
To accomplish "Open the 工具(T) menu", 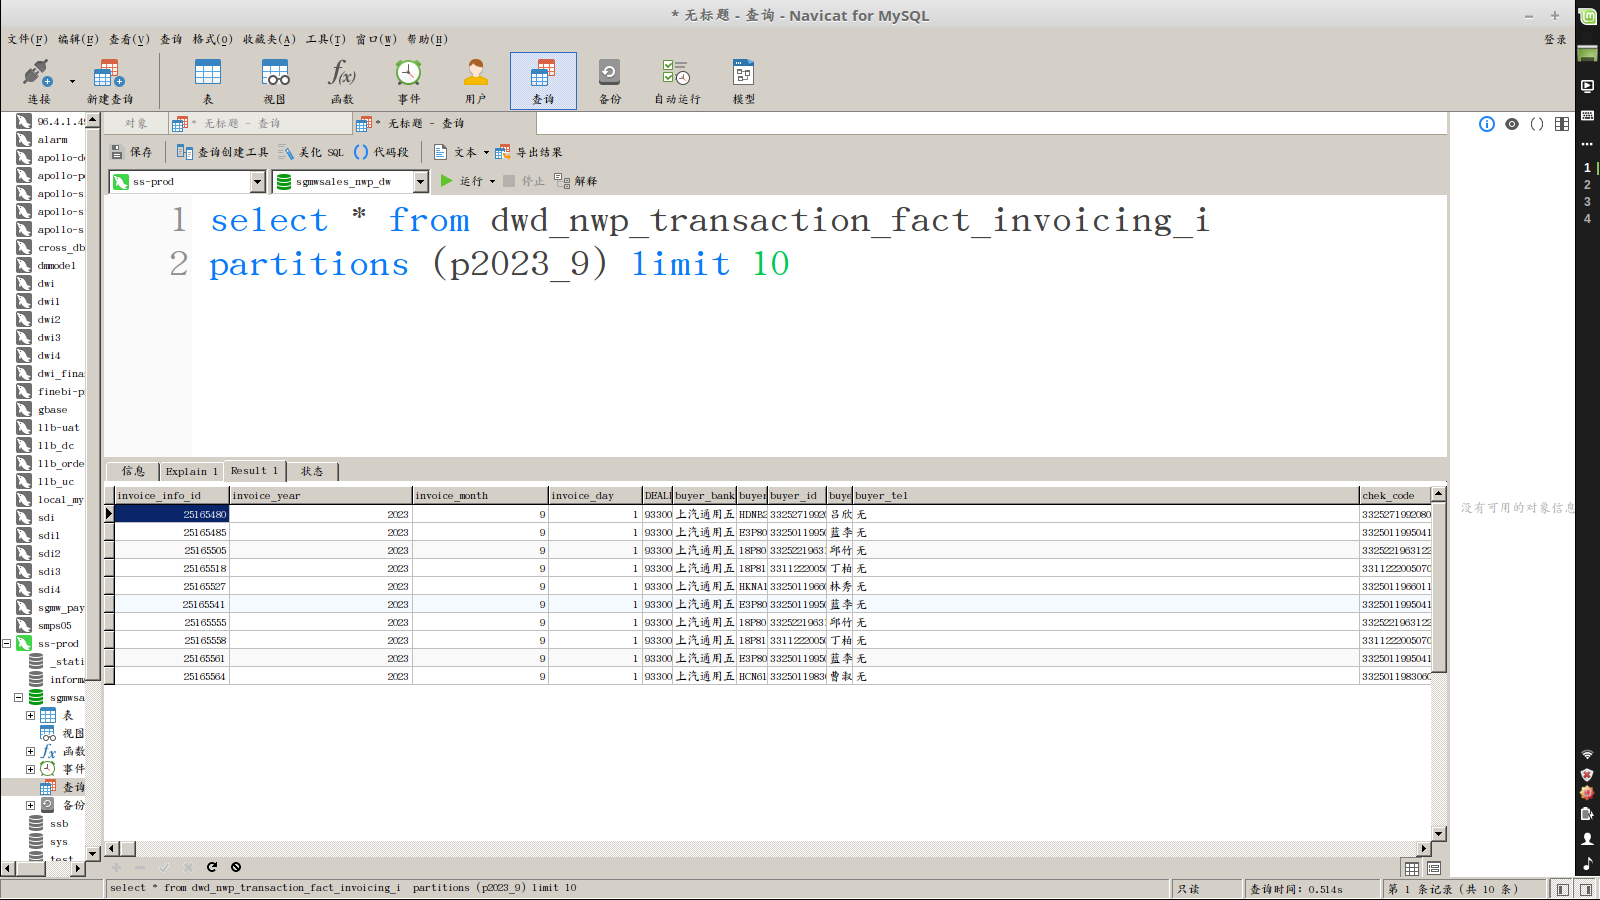I will click(325, 39).
